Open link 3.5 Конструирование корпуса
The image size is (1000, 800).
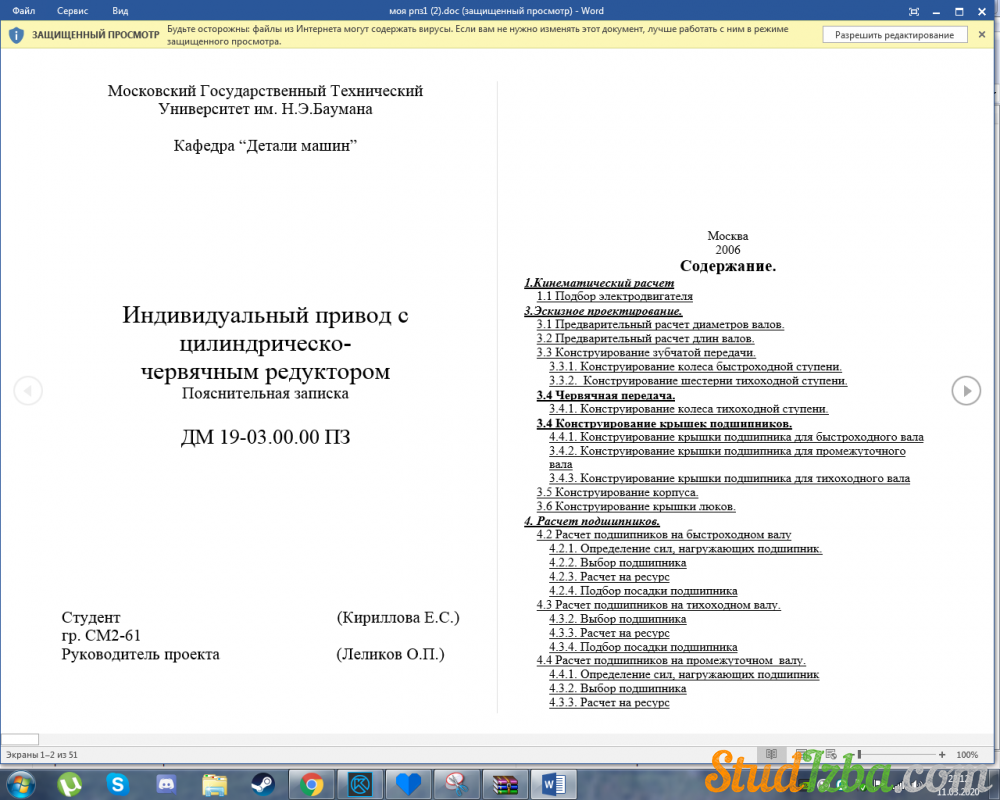[617, 492]
